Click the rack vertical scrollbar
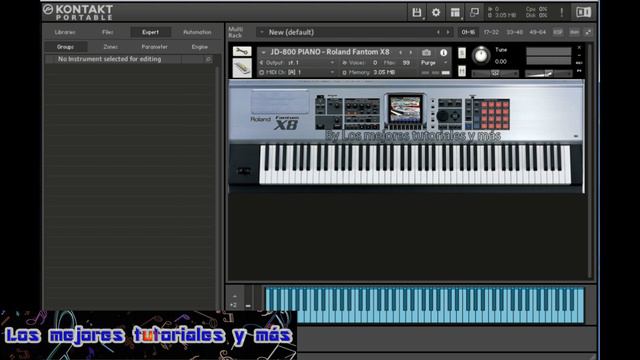The height and width of the screenshot is (360, 640). pos(589,161)
